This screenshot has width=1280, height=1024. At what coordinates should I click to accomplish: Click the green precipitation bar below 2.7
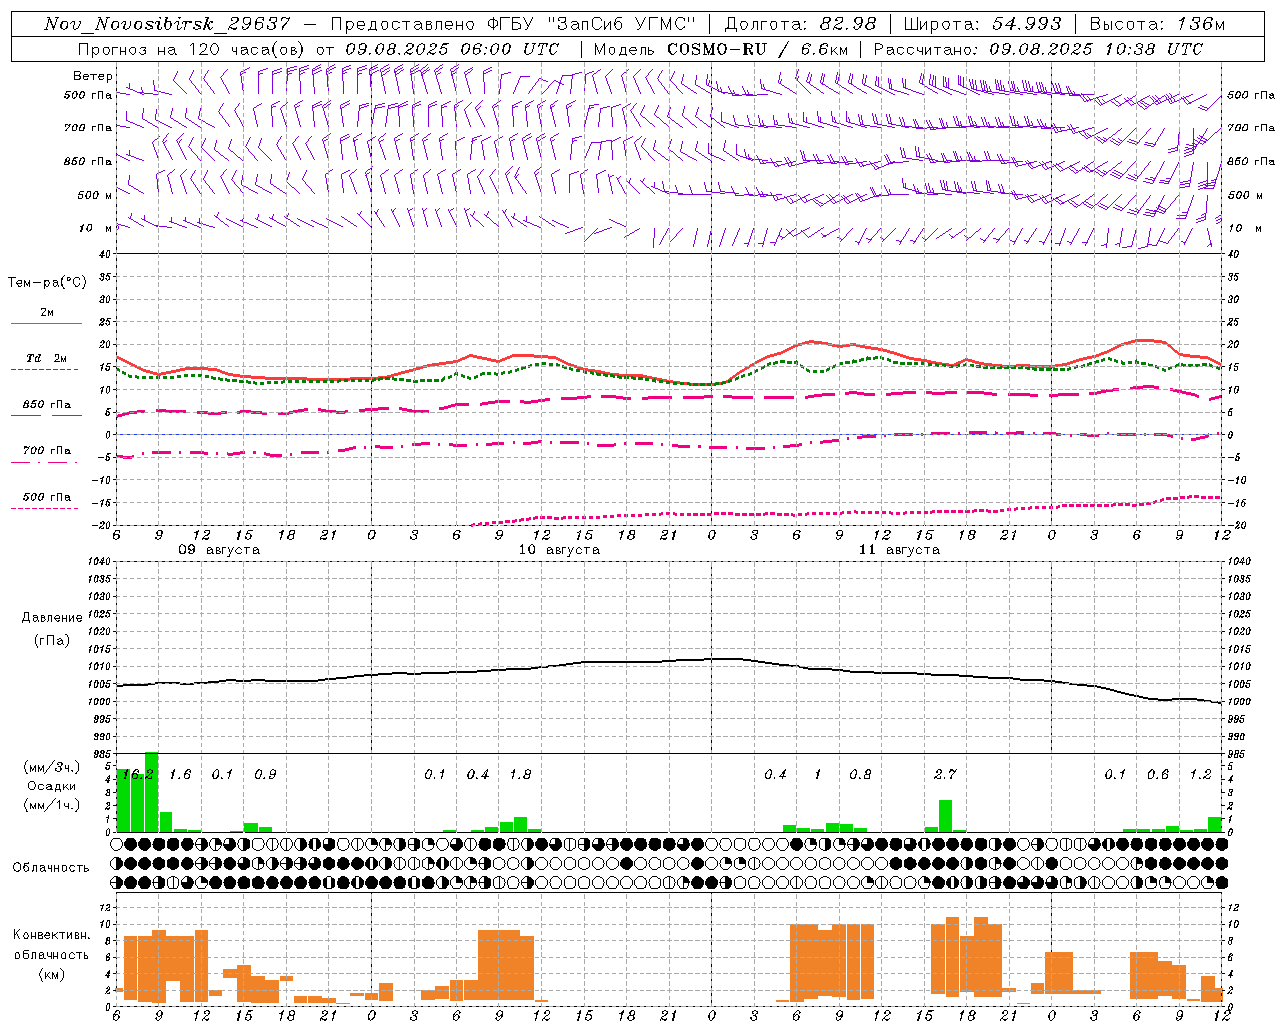coord(945,816)
